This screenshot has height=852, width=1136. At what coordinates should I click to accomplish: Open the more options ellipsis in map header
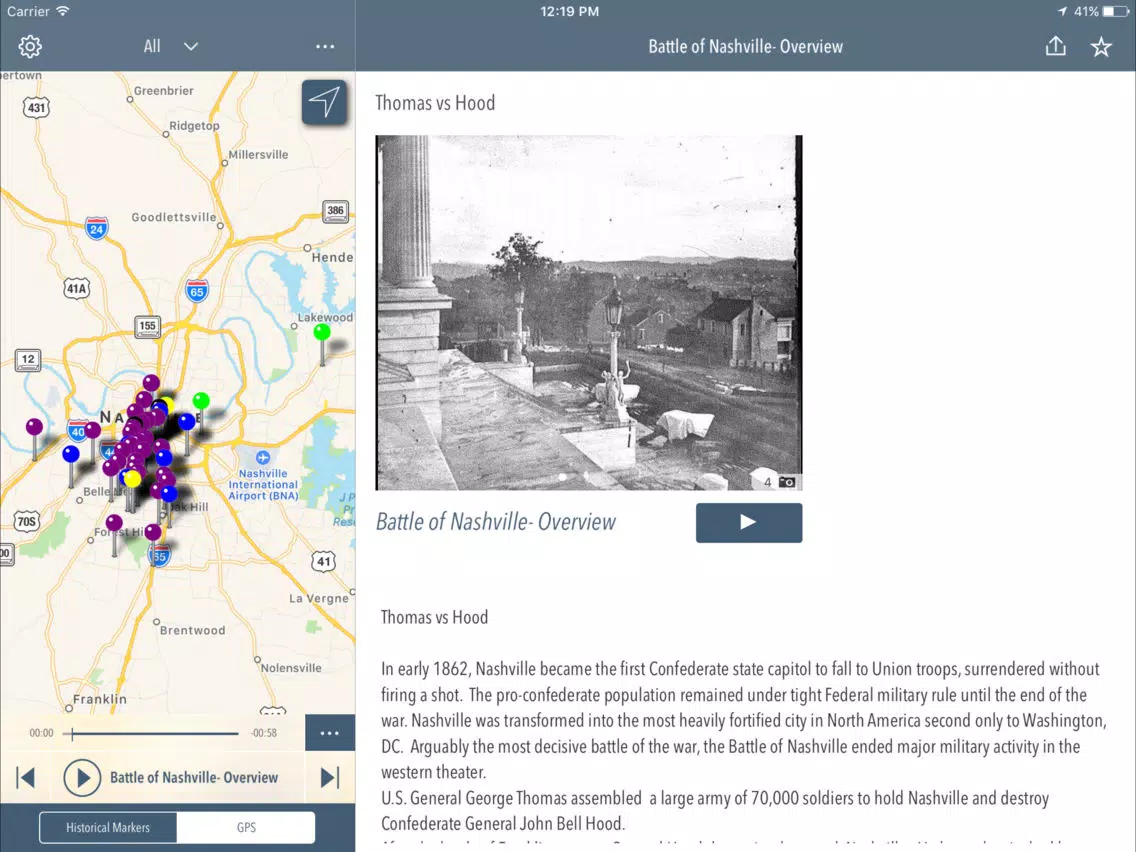click(325, 46)
